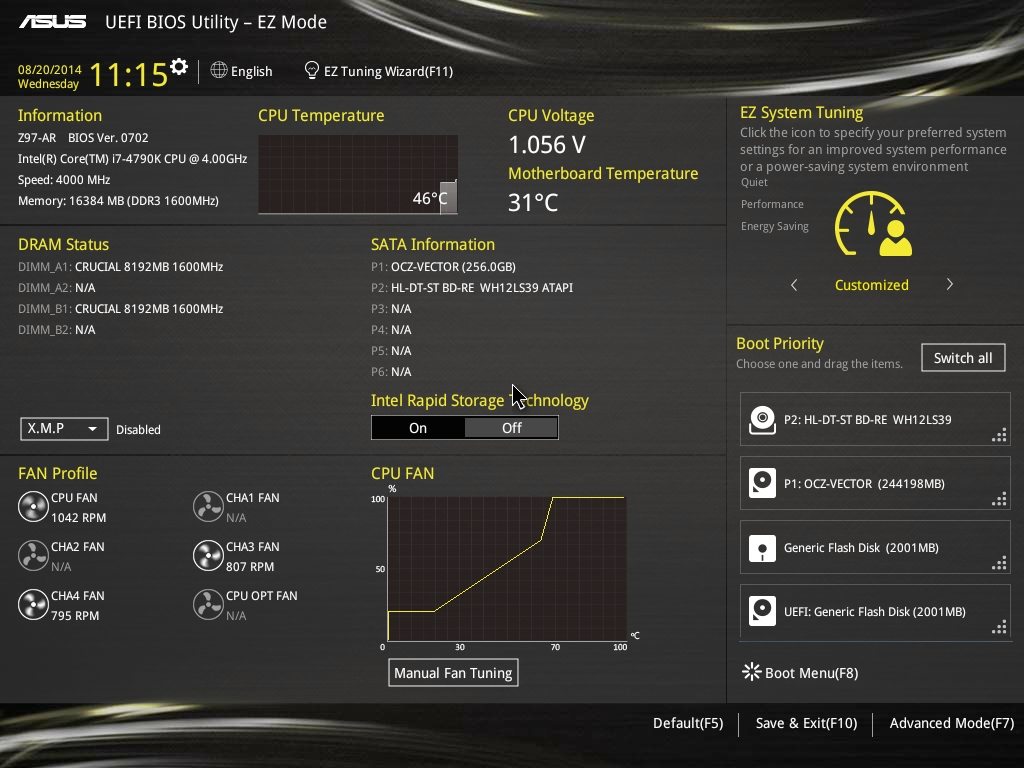Open the X.M.P dropdown
The height and width of the screenshot is (768, 1024).
pos(64,428)
